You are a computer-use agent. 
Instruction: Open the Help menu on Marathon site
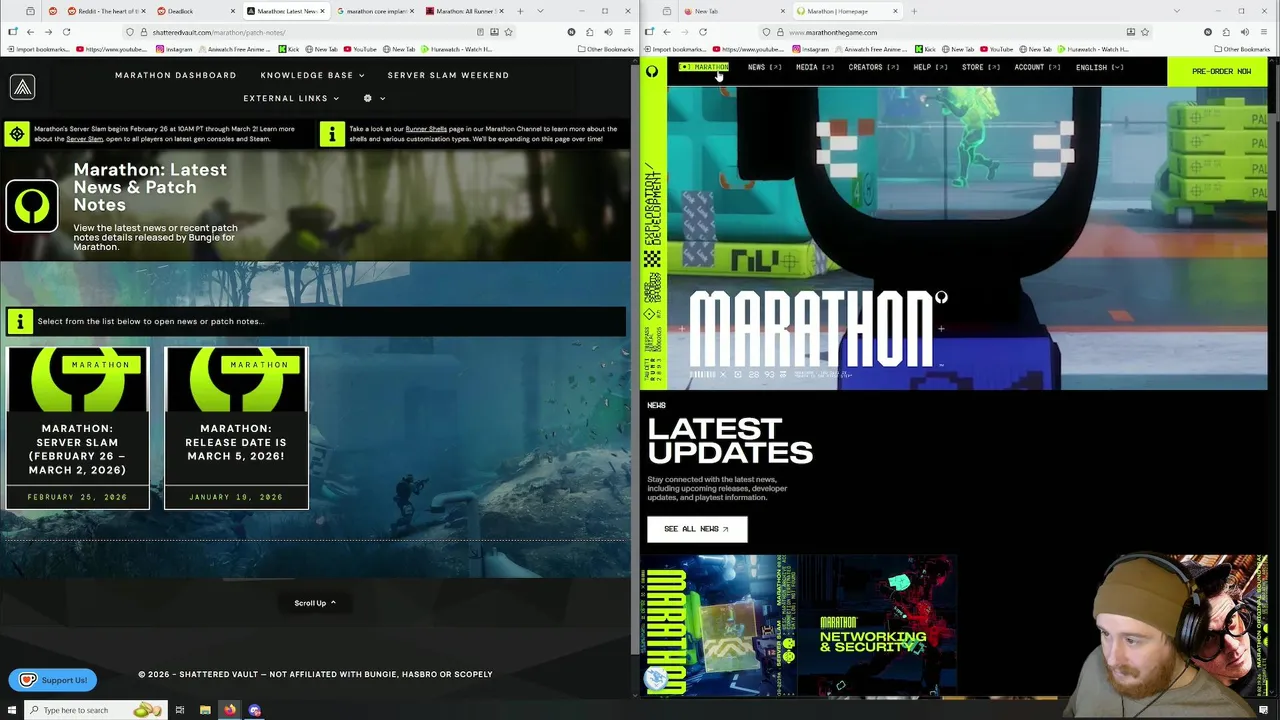pos(930,67)
